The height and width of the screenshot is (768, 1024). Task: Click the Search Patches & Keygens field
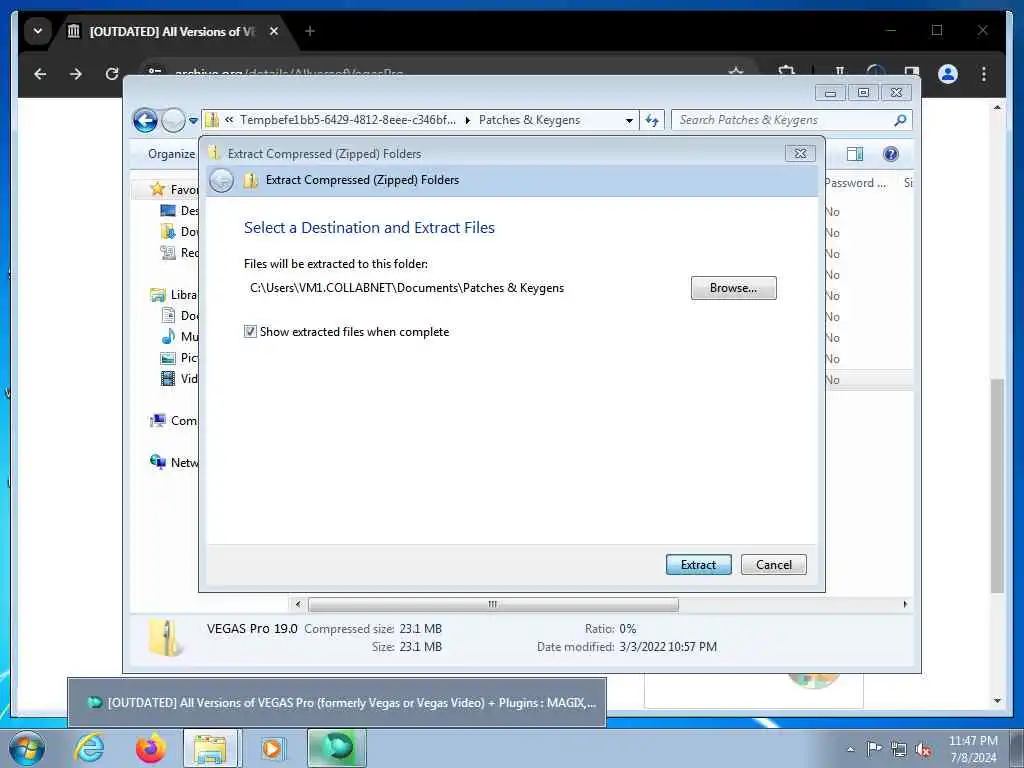782,120
